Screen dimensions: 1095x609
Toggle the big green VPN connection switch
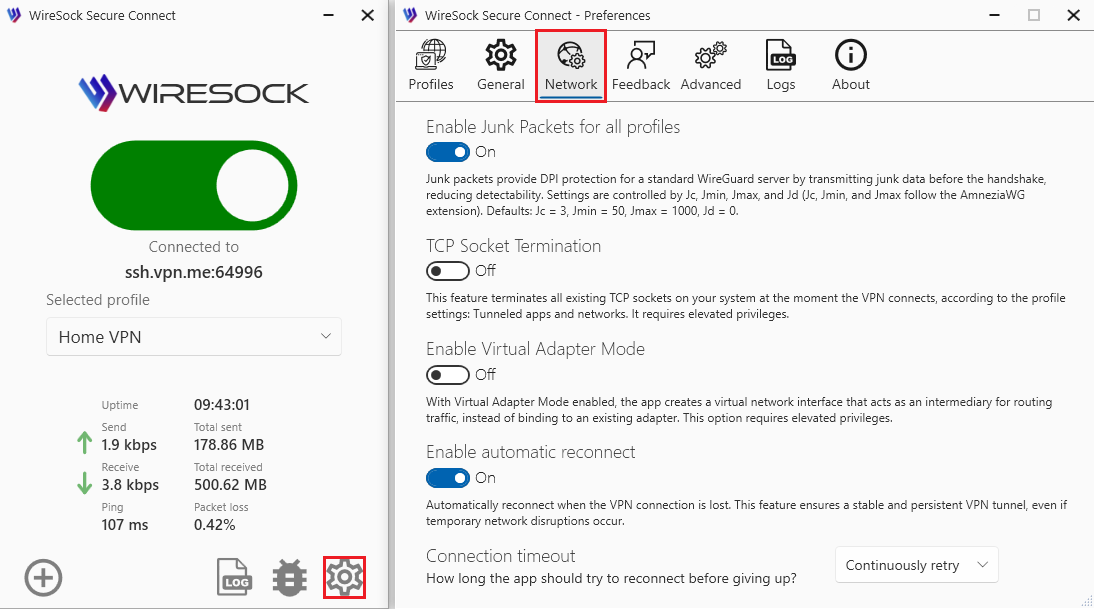pyautogui.click(x=193, y=185)
